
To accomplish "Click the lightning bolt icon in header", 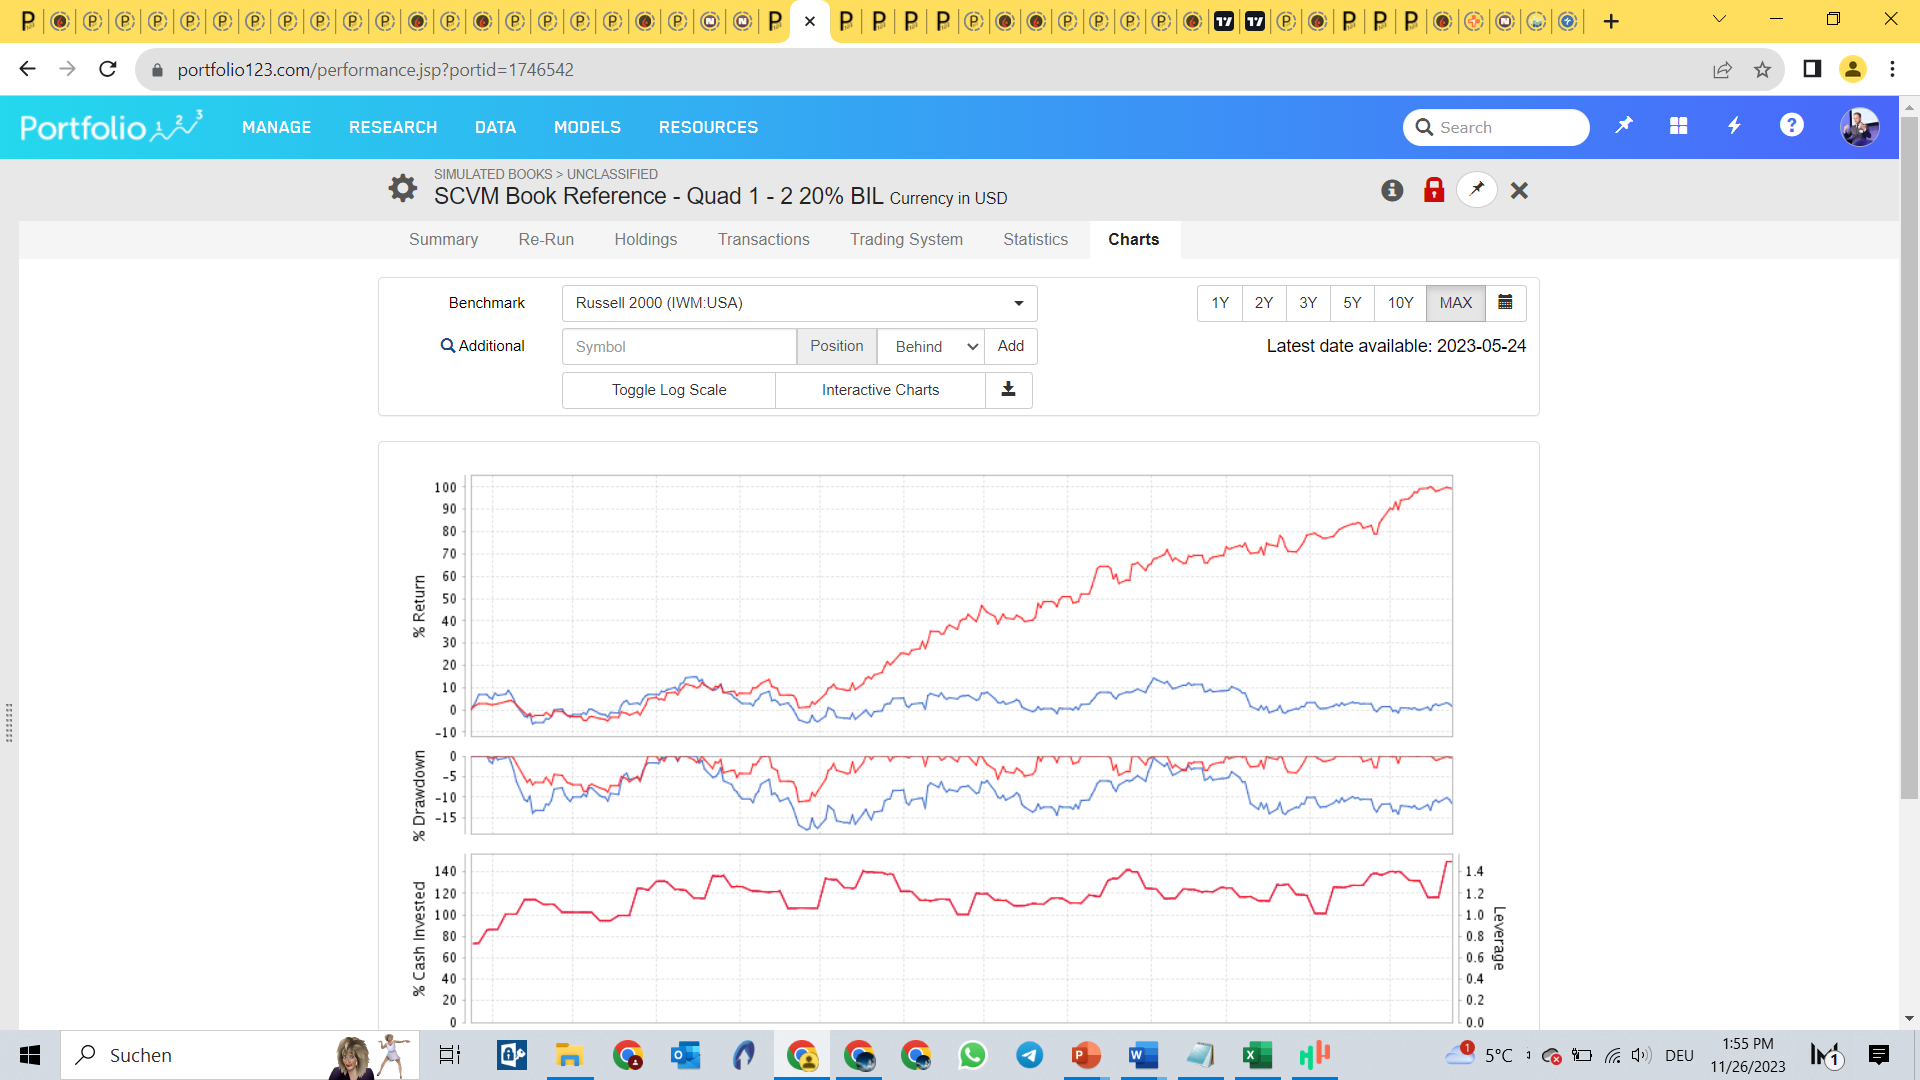I will pyautogui.click(x=1735, y=126).
